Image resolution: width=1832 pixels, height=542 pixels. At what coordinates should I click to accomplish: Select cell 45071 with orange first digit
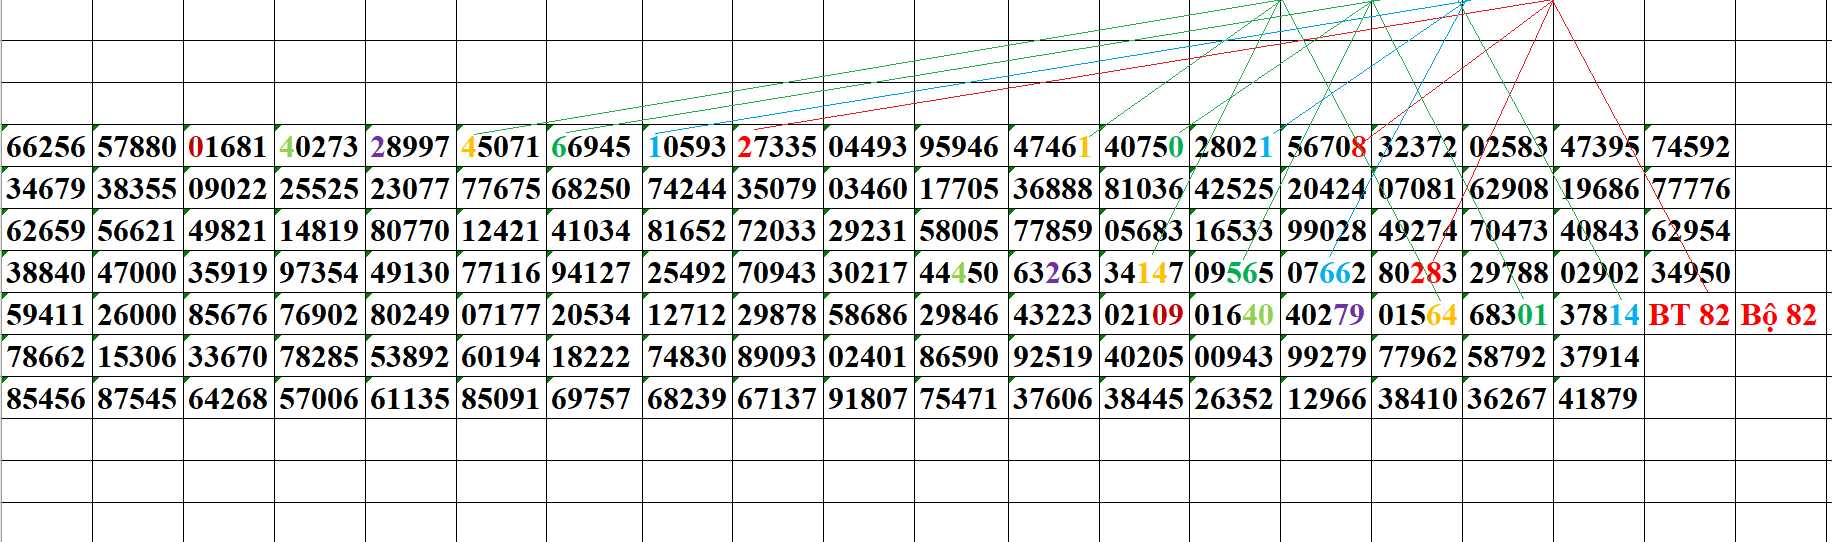[501, 147]
